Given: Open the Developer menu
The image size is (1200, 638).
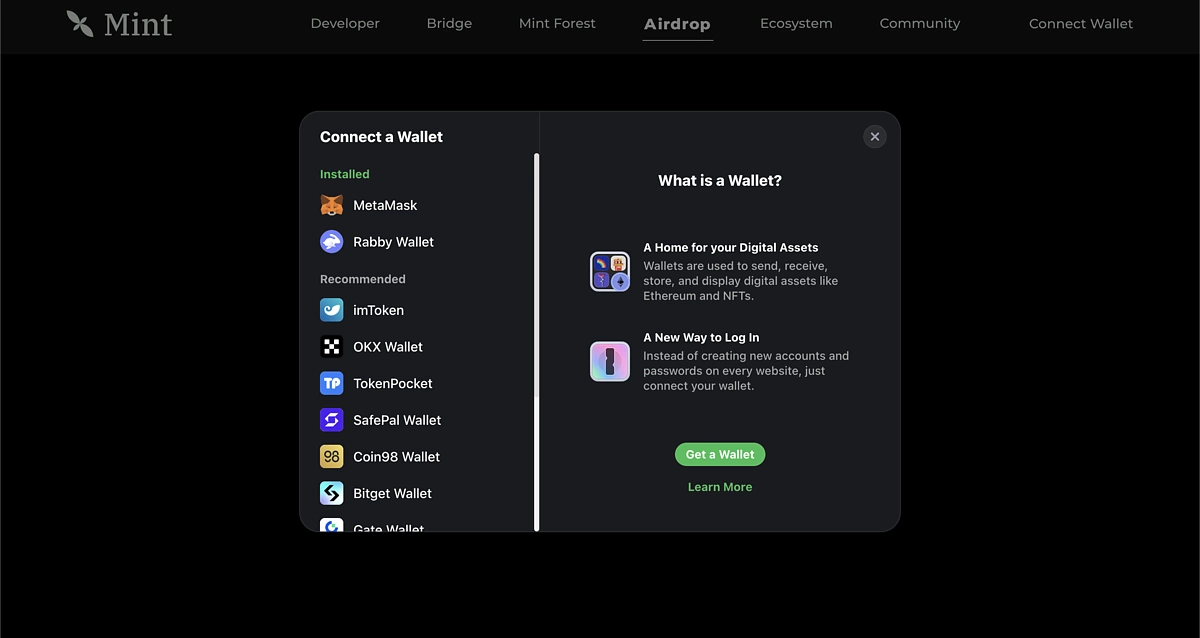Looking at the screenshot, I should pyautogui.click(x=345, y=23).
